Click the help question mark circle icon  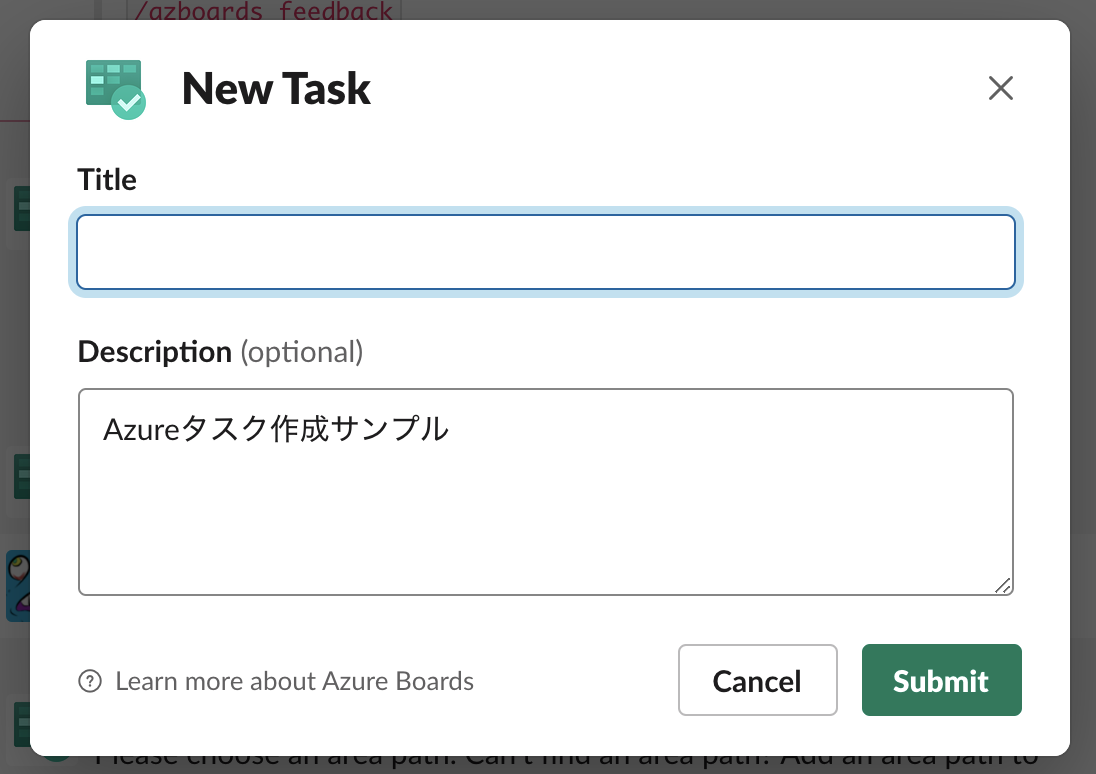click(90, 681)
